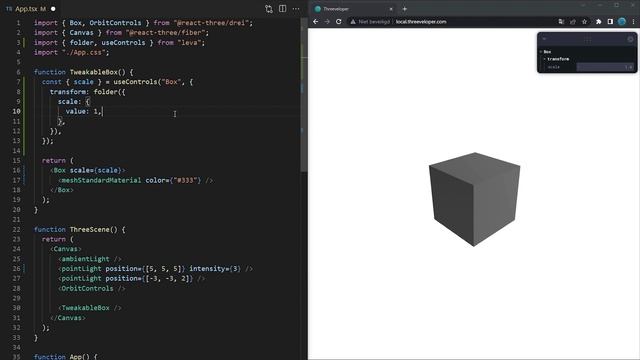Click the ambientLight tag on line 25
Image resolution: width=640 pixels, height=360 pixels.
coord(85,259)
